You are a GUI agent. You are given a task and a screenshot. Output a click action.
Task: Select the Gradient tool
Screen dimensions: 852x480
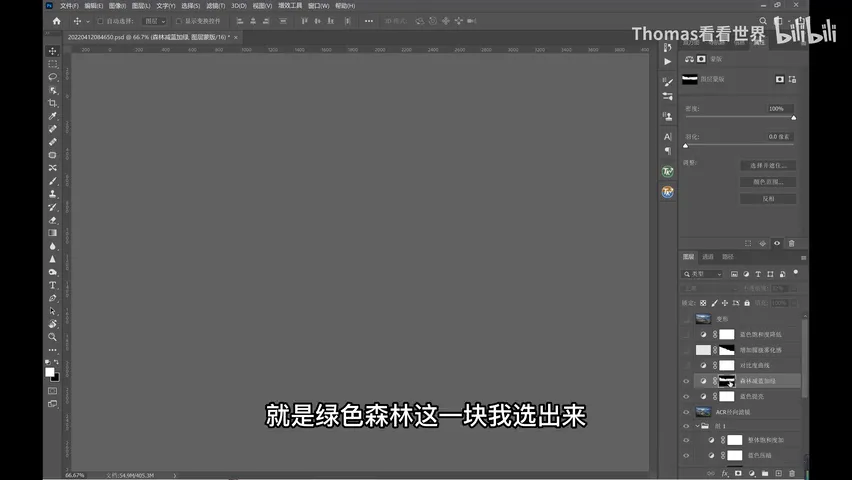point(53,233)
